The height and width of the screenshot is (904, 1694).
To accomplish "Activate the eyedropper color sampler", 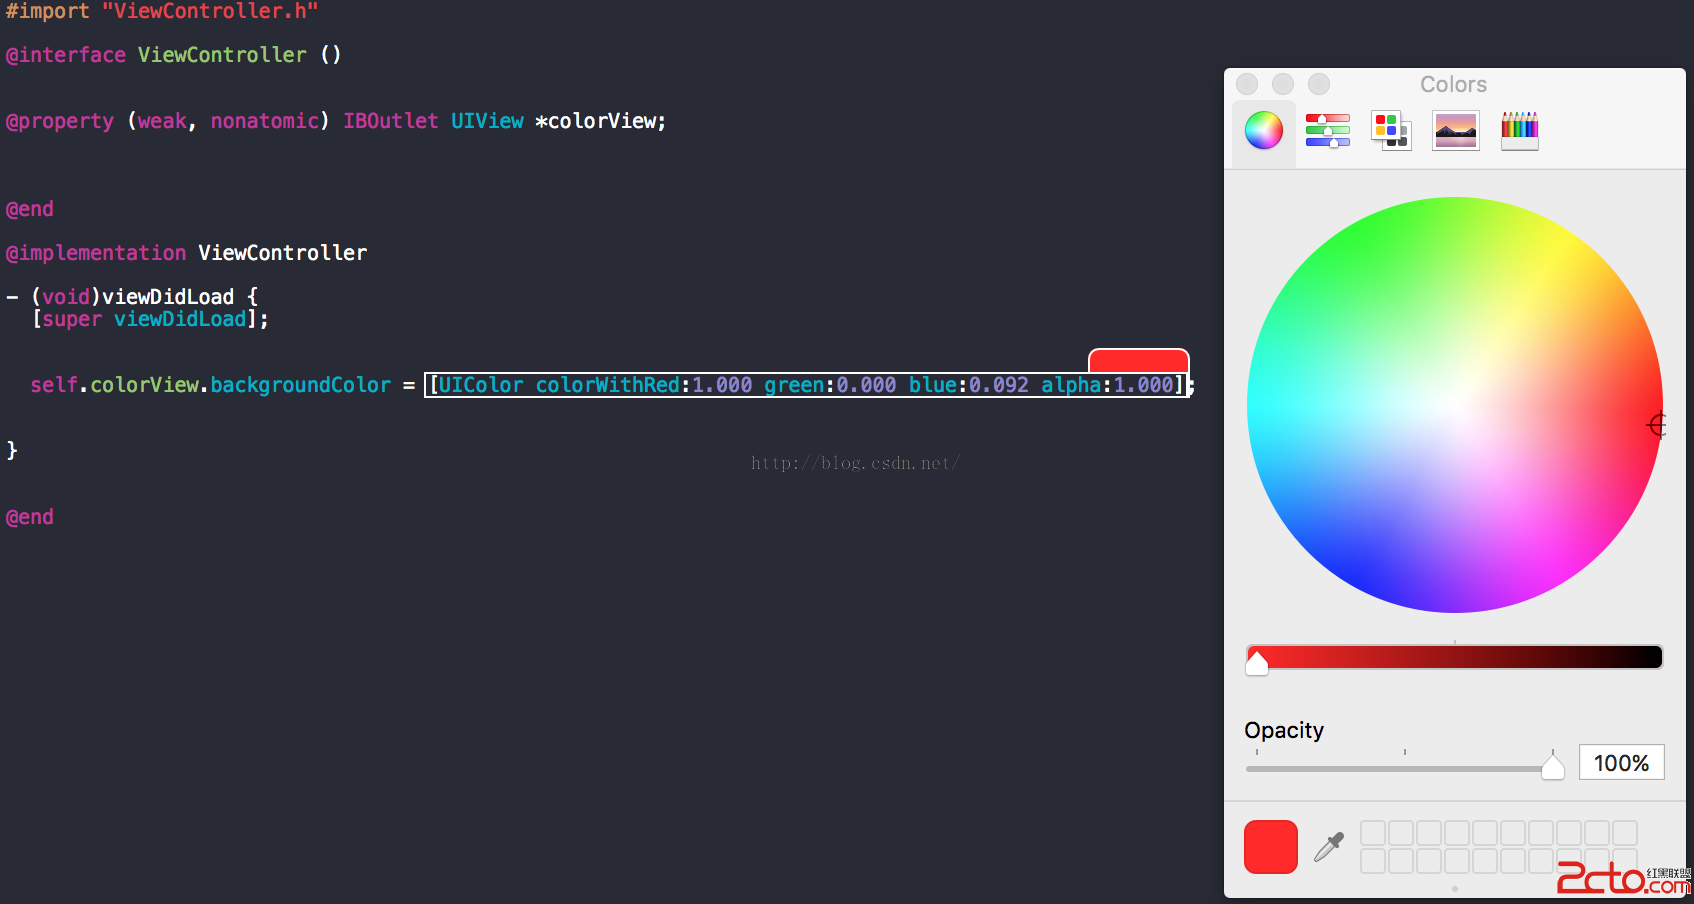I will [1329, 847].
